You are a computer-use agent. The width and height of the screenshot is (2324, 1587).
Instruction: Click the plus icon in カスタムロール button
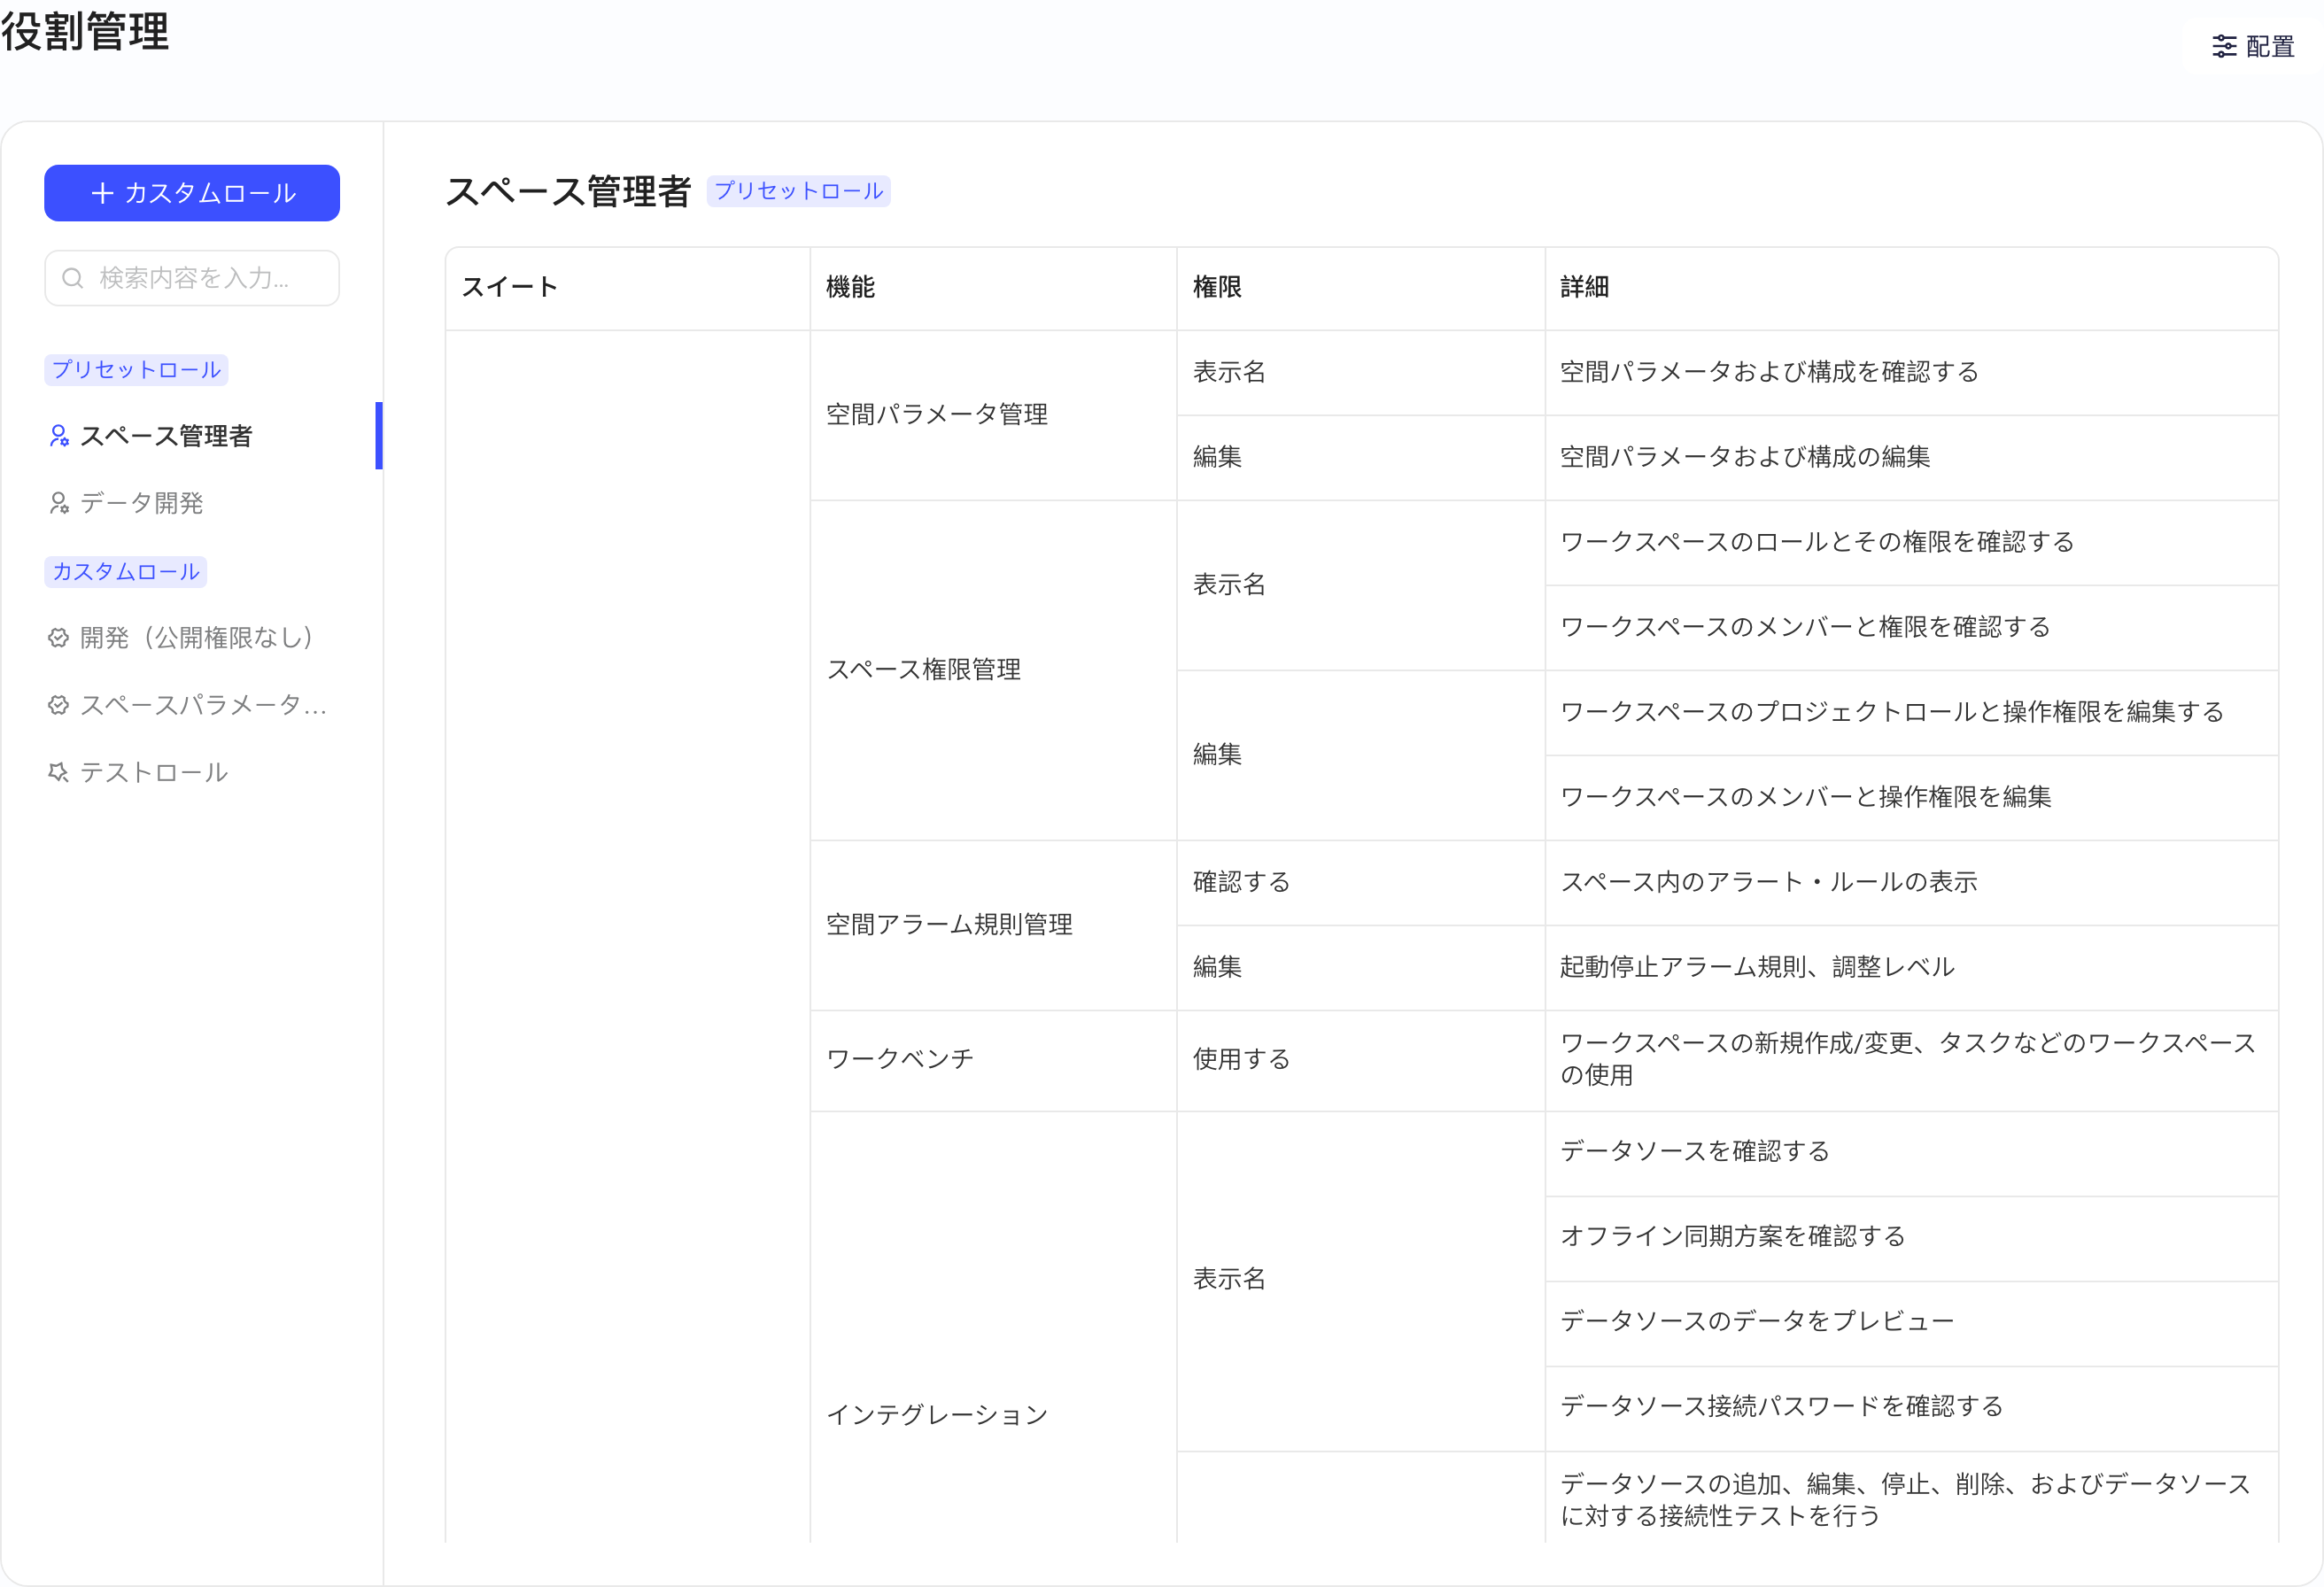tap(102, 193)
